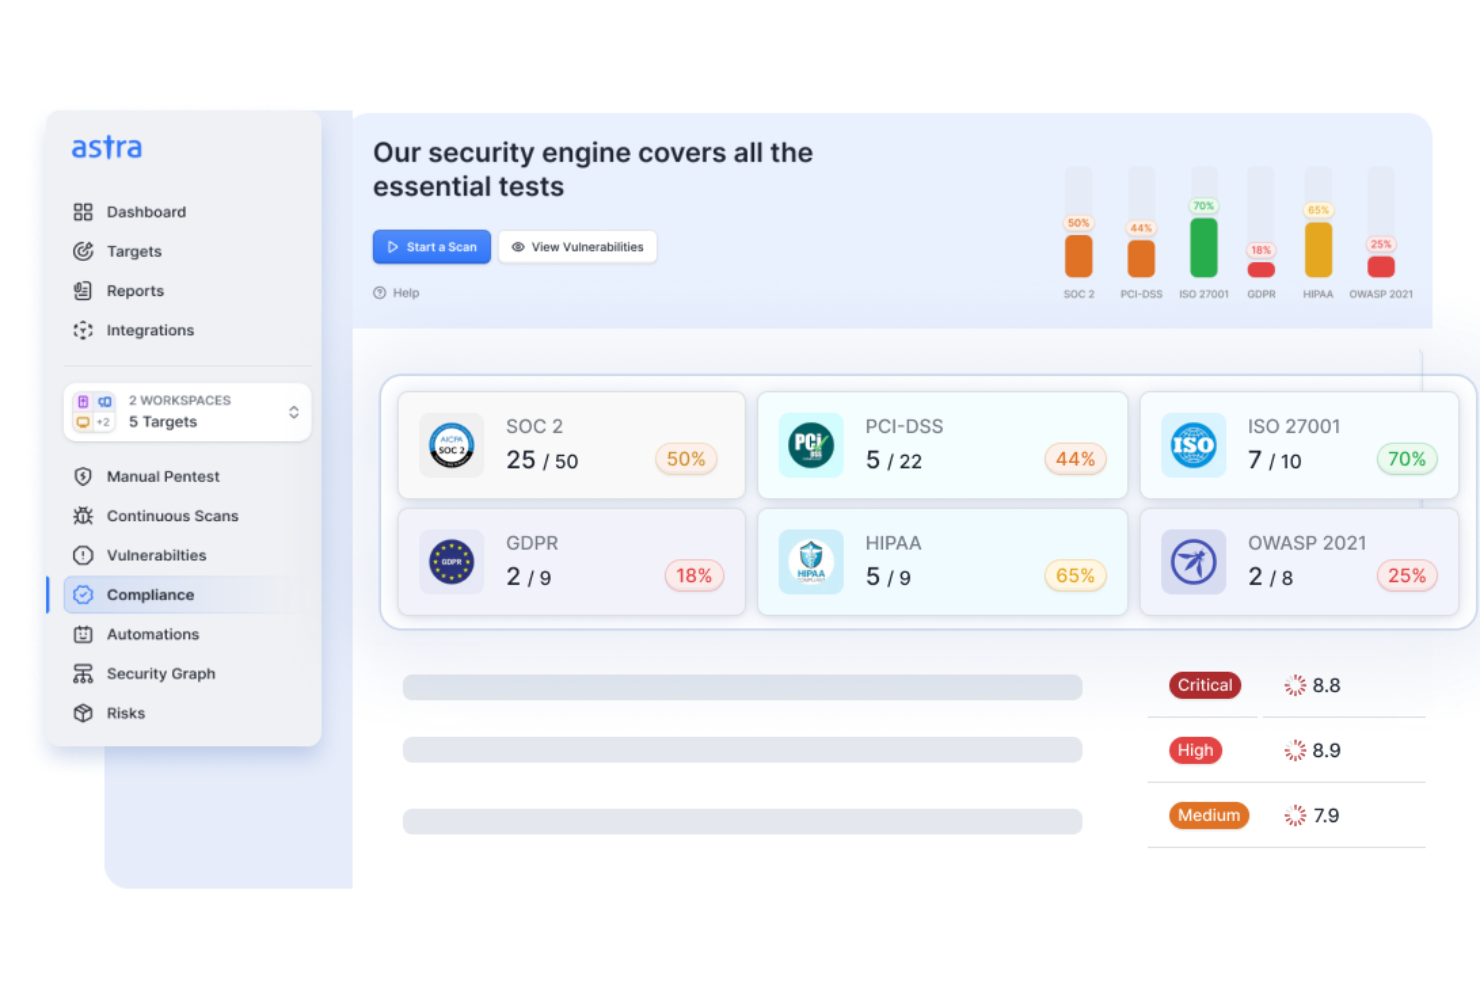
Task: Go to Automations in the sidebar
Action: point(152,634)
